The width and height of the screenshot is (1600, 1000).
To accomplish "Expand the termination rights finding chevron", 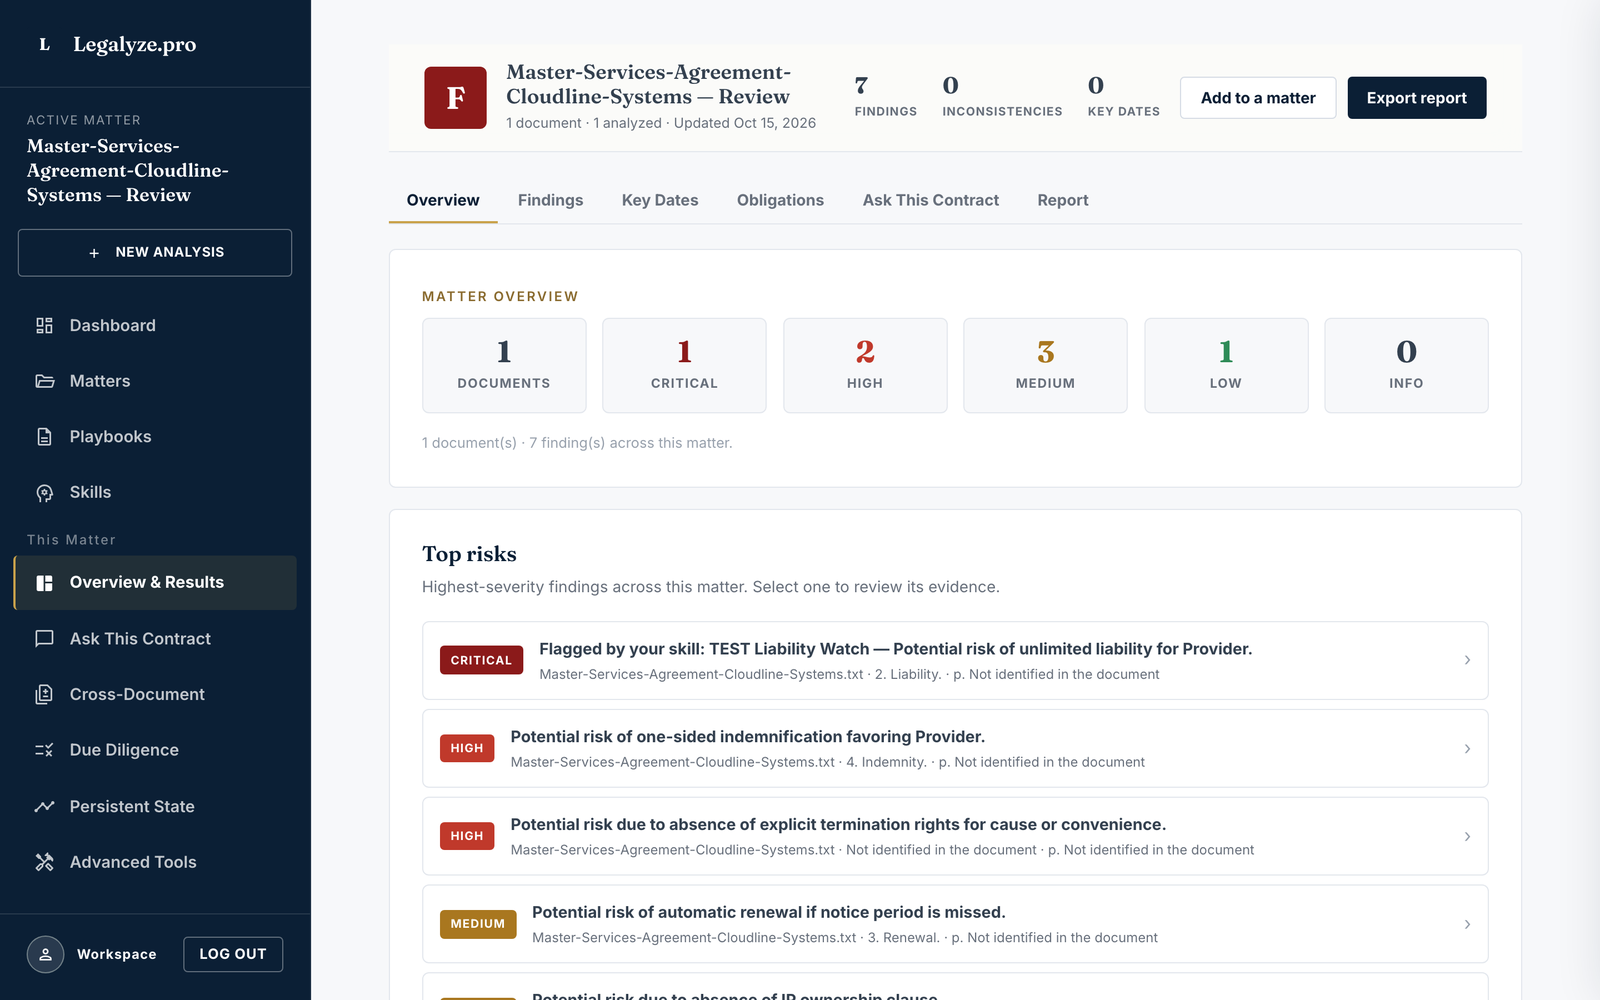I will pos(1467,837).
